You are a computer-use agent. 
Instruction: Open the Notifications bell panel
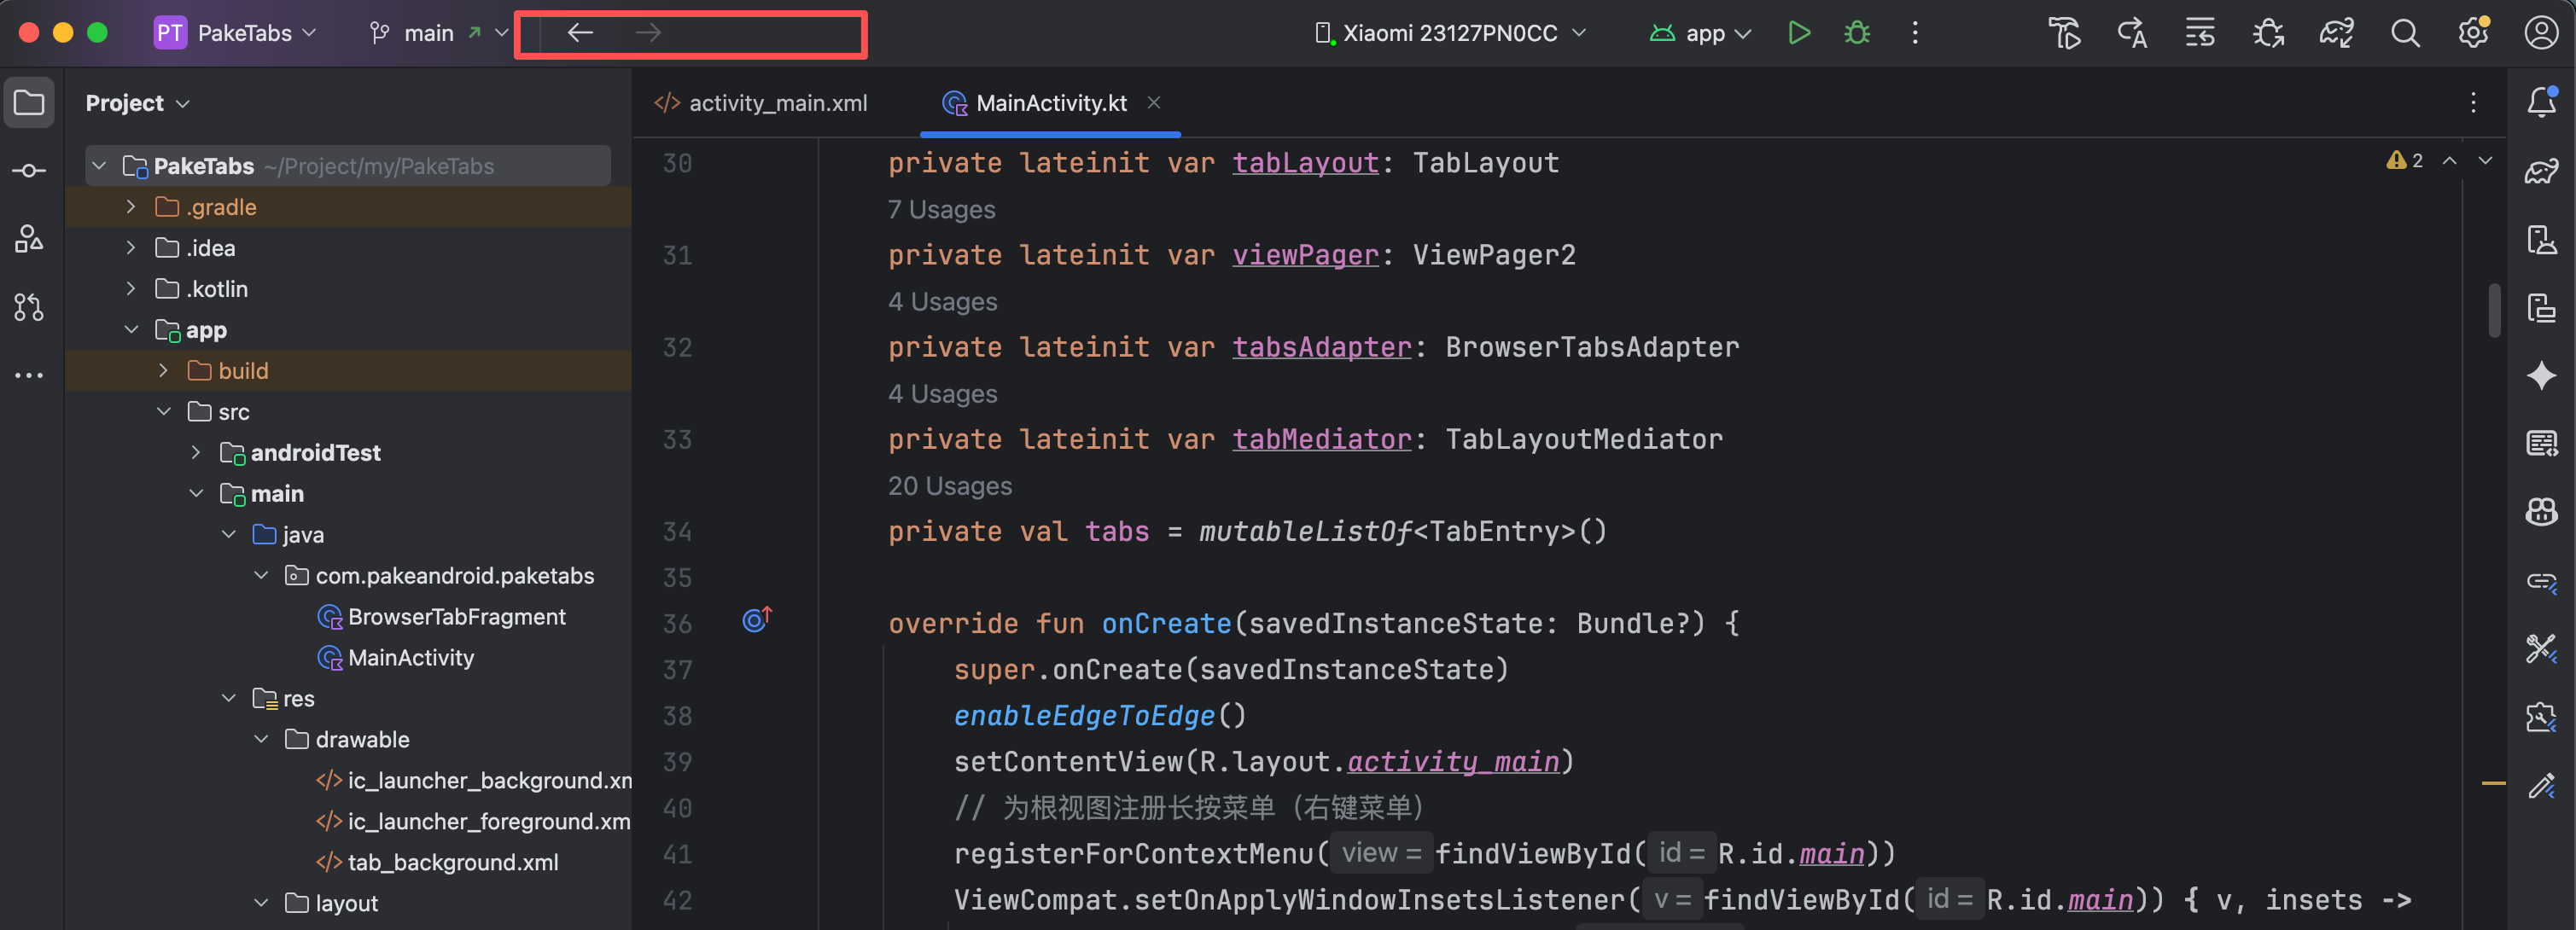[2541, 102]
